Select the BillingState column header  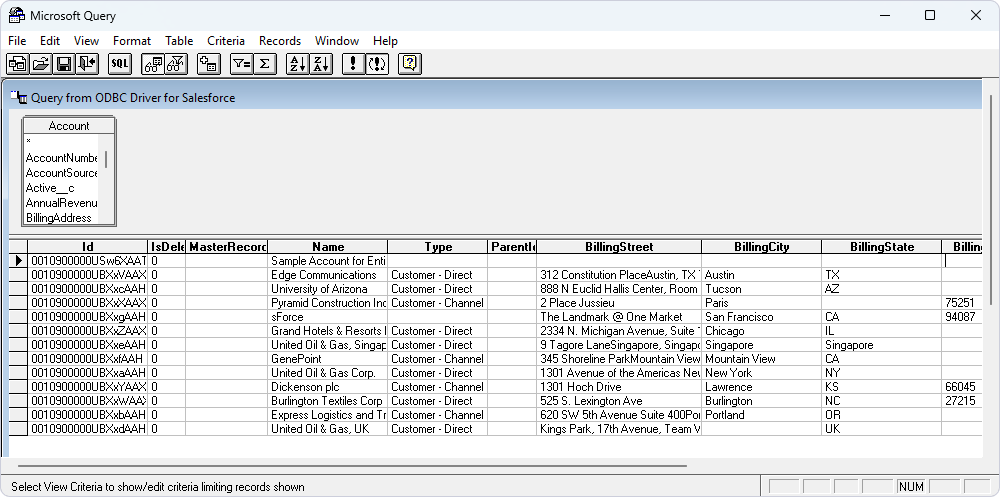click(881, 247)
